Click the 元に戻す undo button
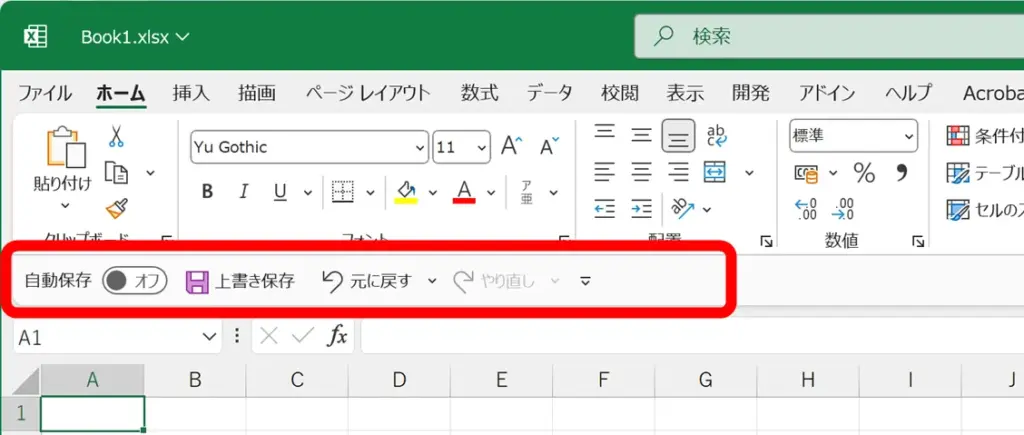 point(368,281)
